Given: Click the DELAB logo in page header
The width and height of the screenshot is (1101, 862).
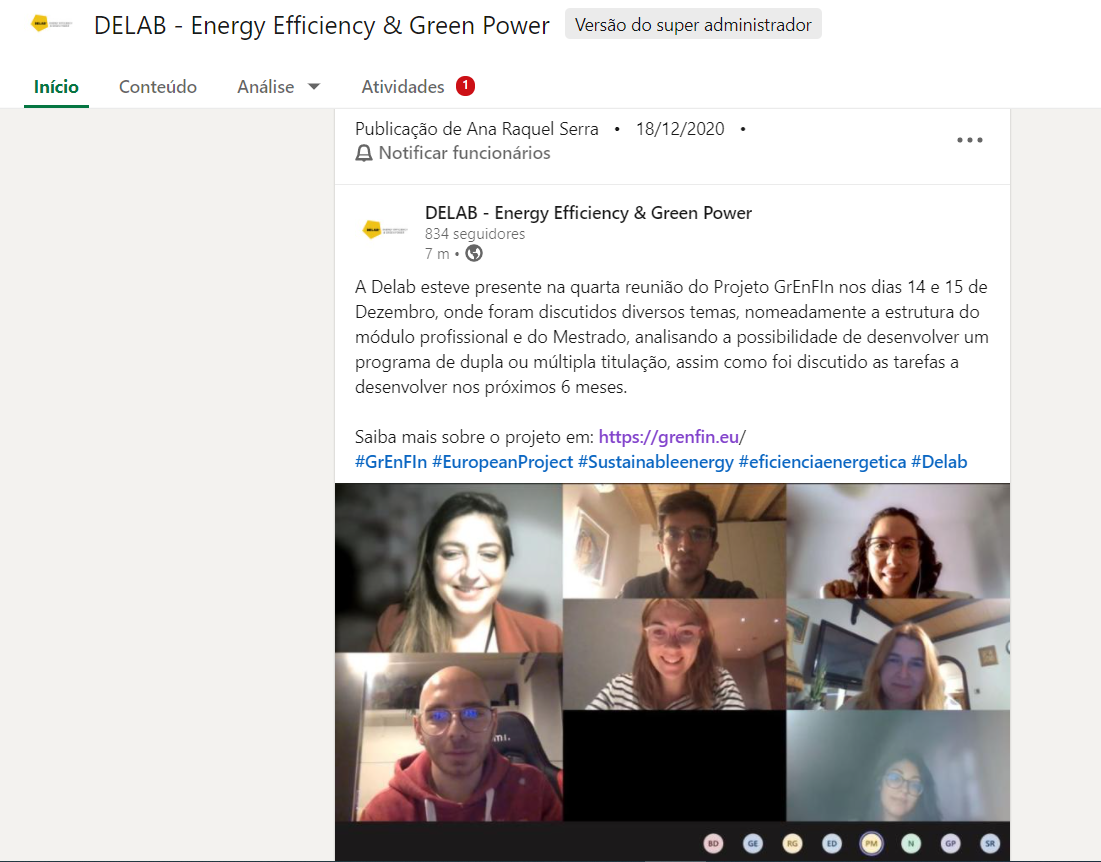Looking at the screenshot, I should 51,23.
